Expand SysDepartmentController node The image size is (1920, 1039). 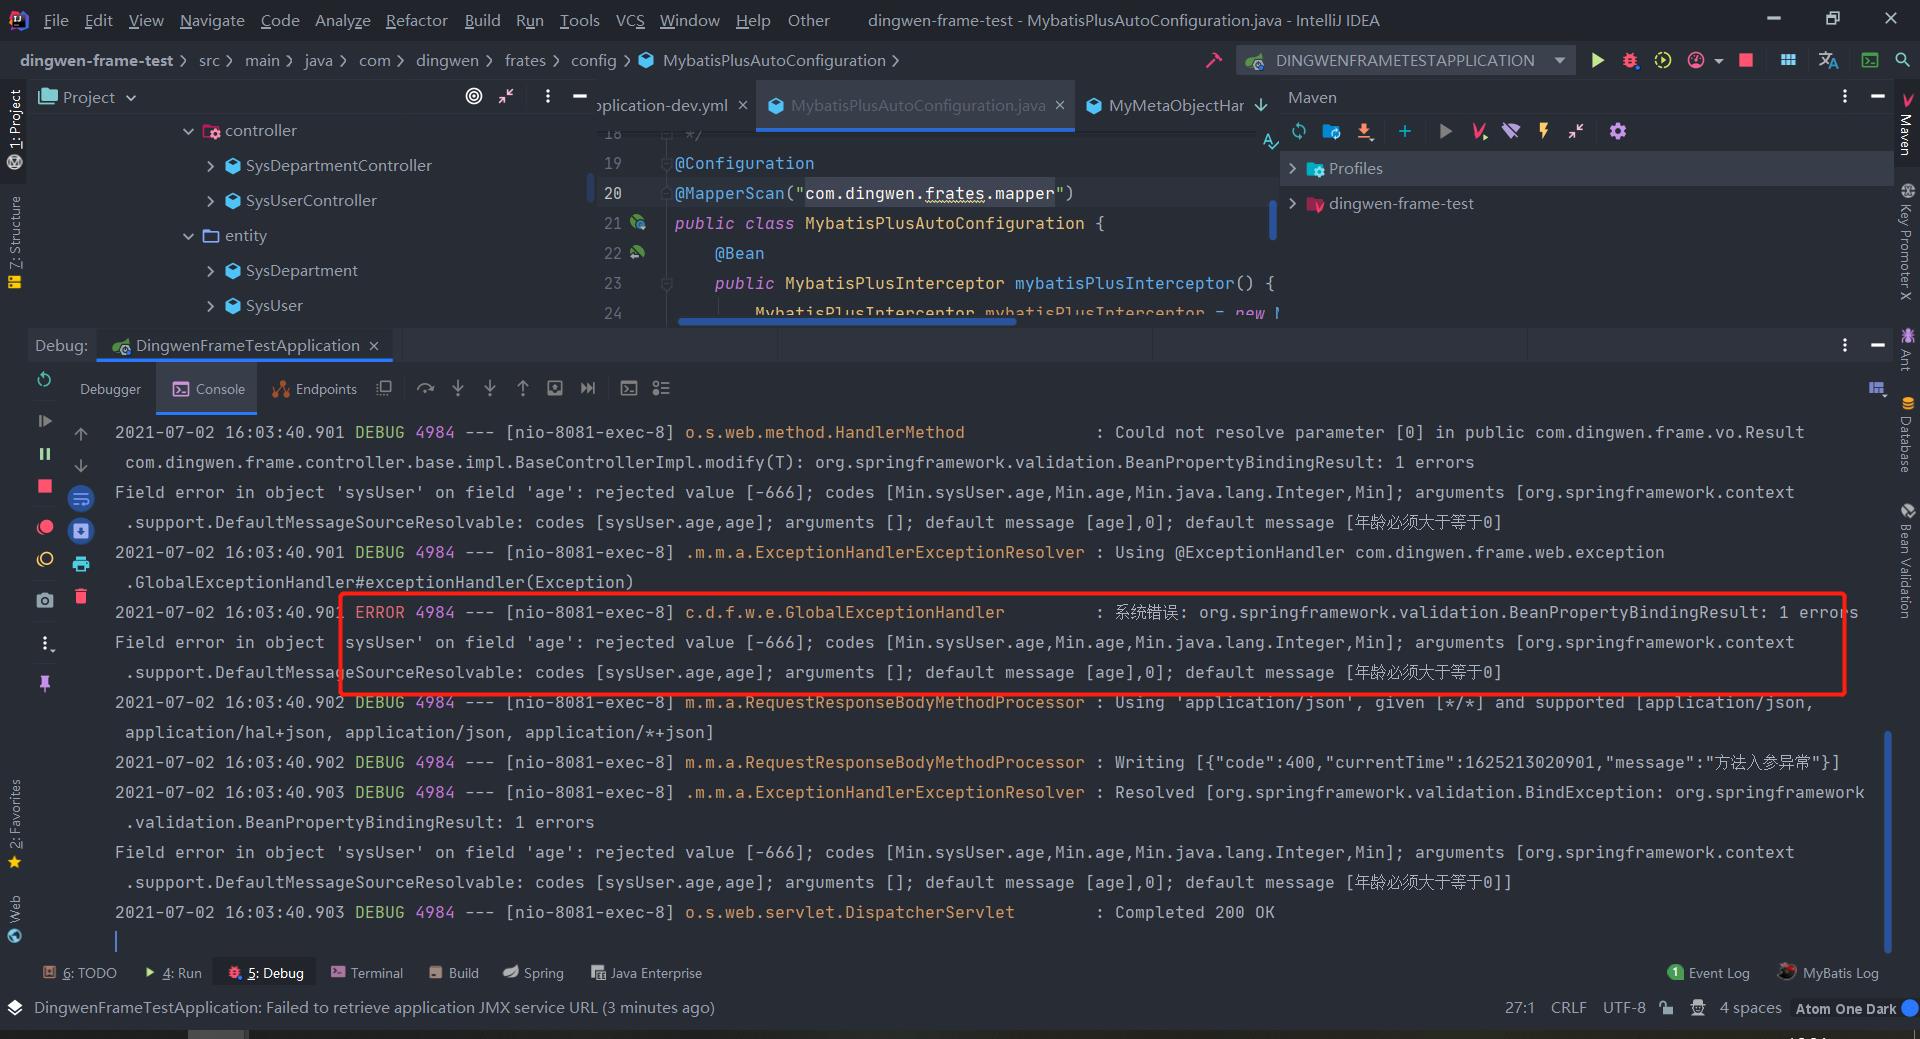tap(210, 166)
